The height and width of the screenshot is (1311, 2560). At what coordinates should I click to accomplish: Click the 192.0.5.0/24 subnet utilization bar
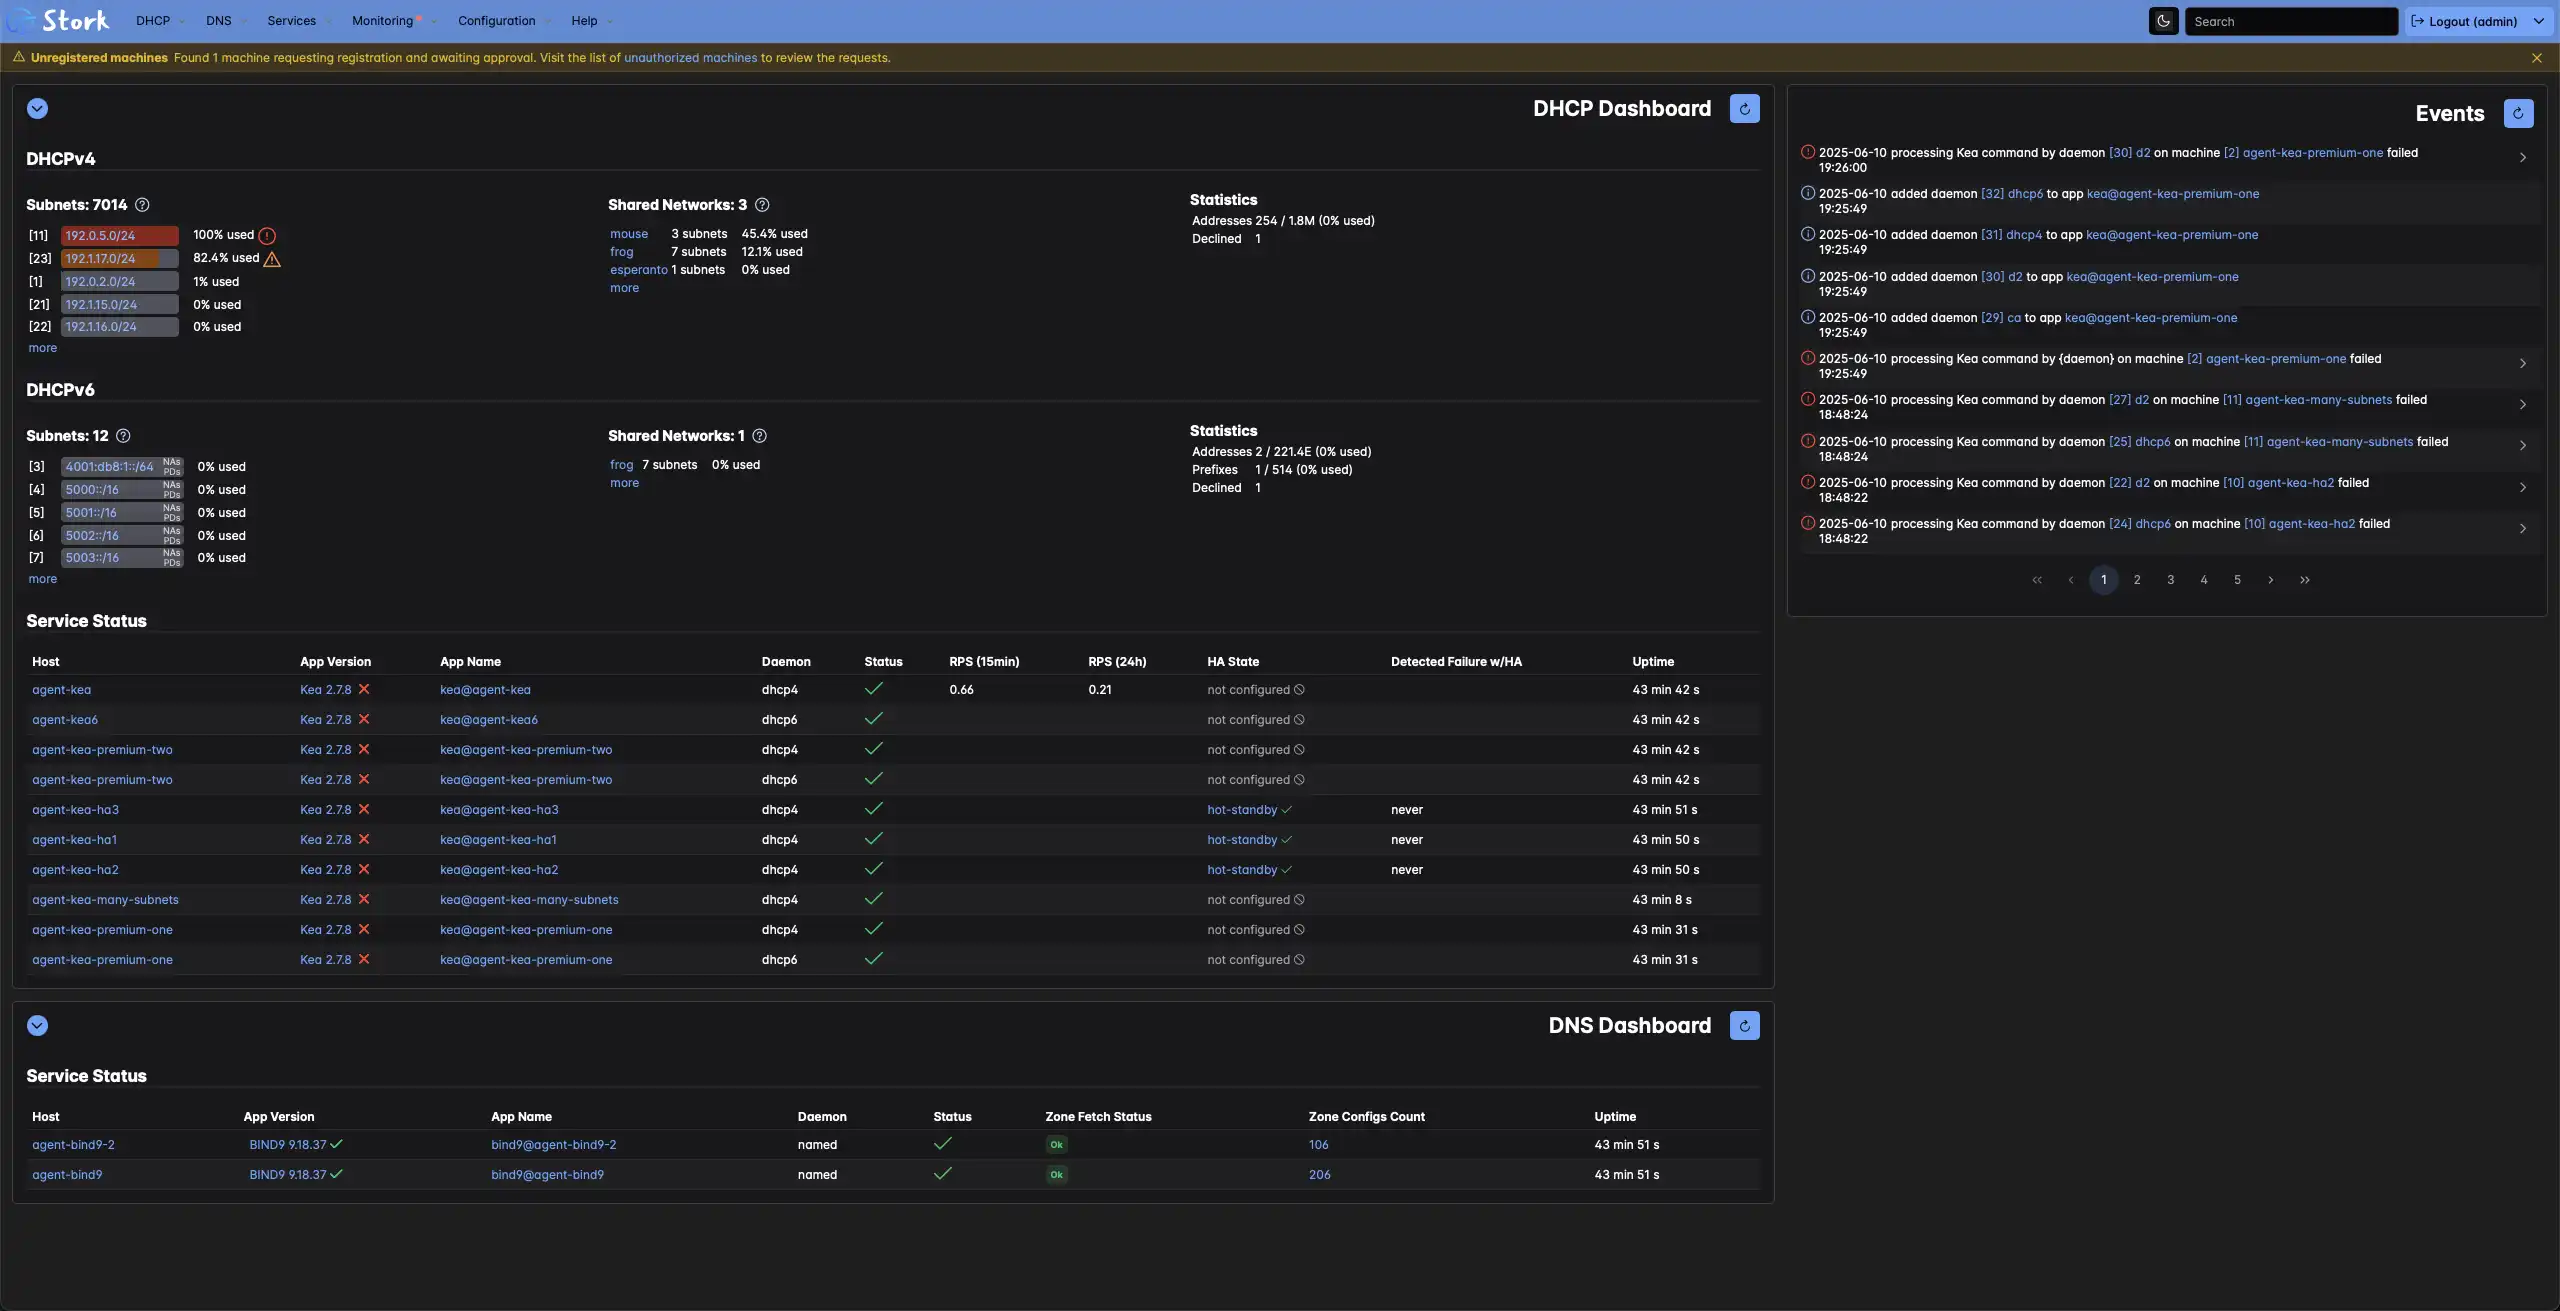coord(119,236)
